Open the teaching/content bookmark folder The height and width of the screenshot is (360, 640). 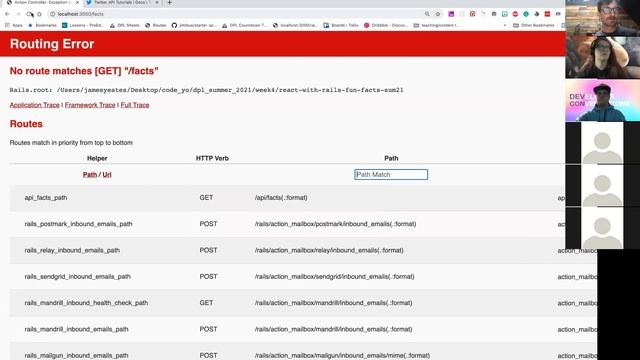click(436, 25)
